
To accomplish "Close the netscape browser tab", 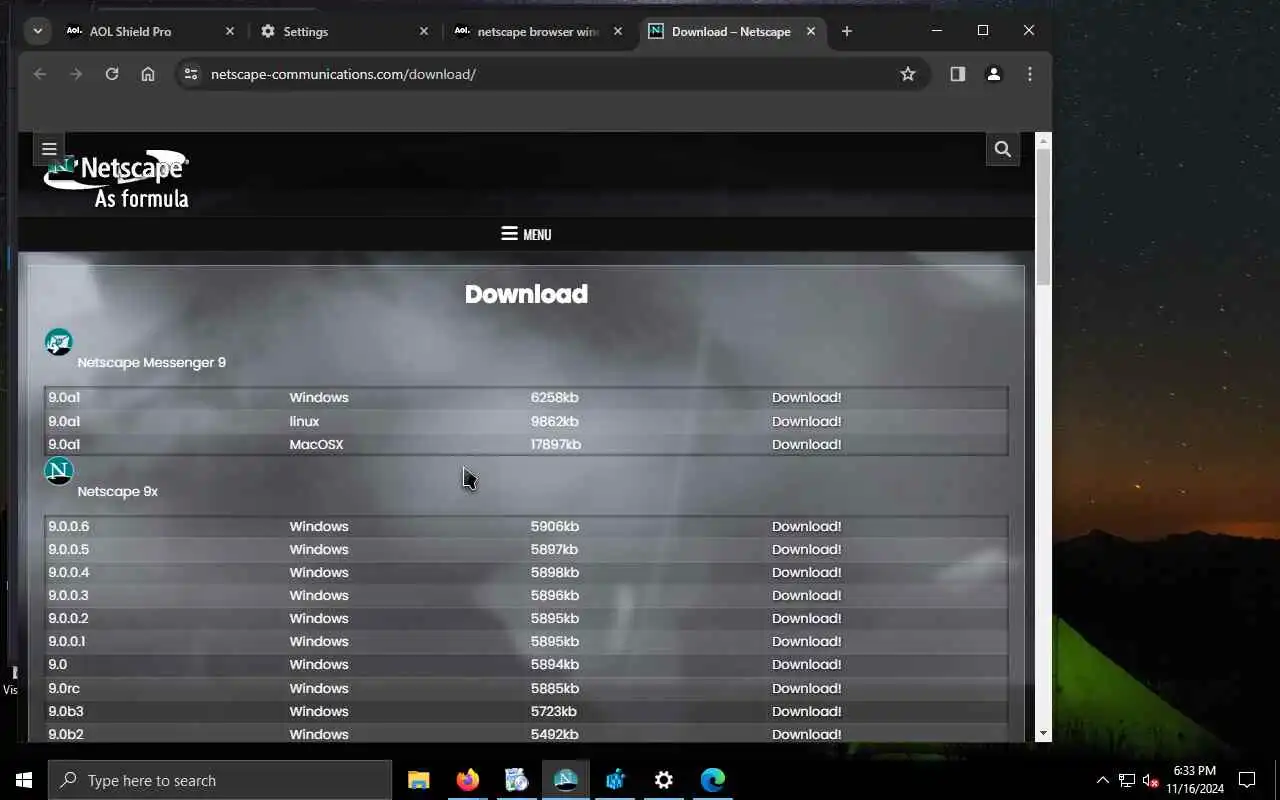I will (617, 31).
